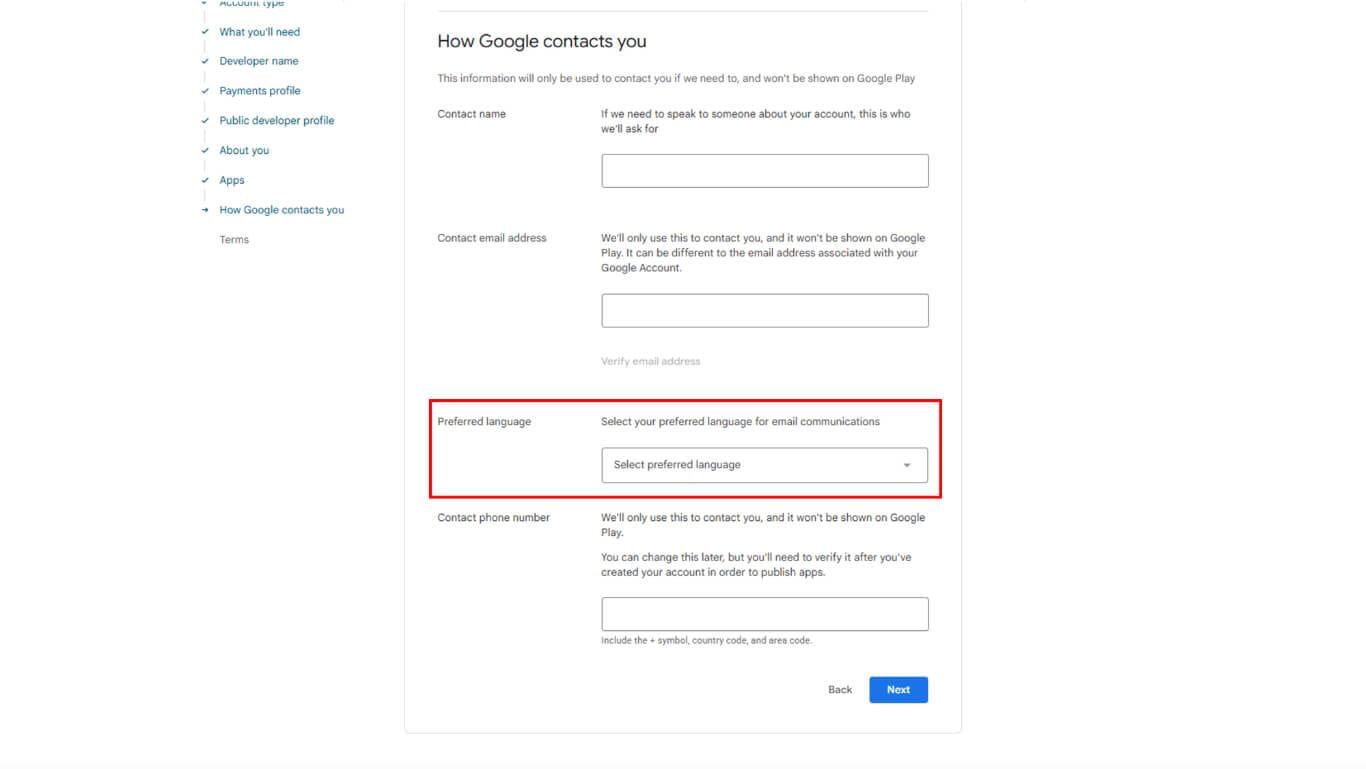Click the Verify email address link
This screenshot has height=769, width=1366.
(x=650, y=362)
